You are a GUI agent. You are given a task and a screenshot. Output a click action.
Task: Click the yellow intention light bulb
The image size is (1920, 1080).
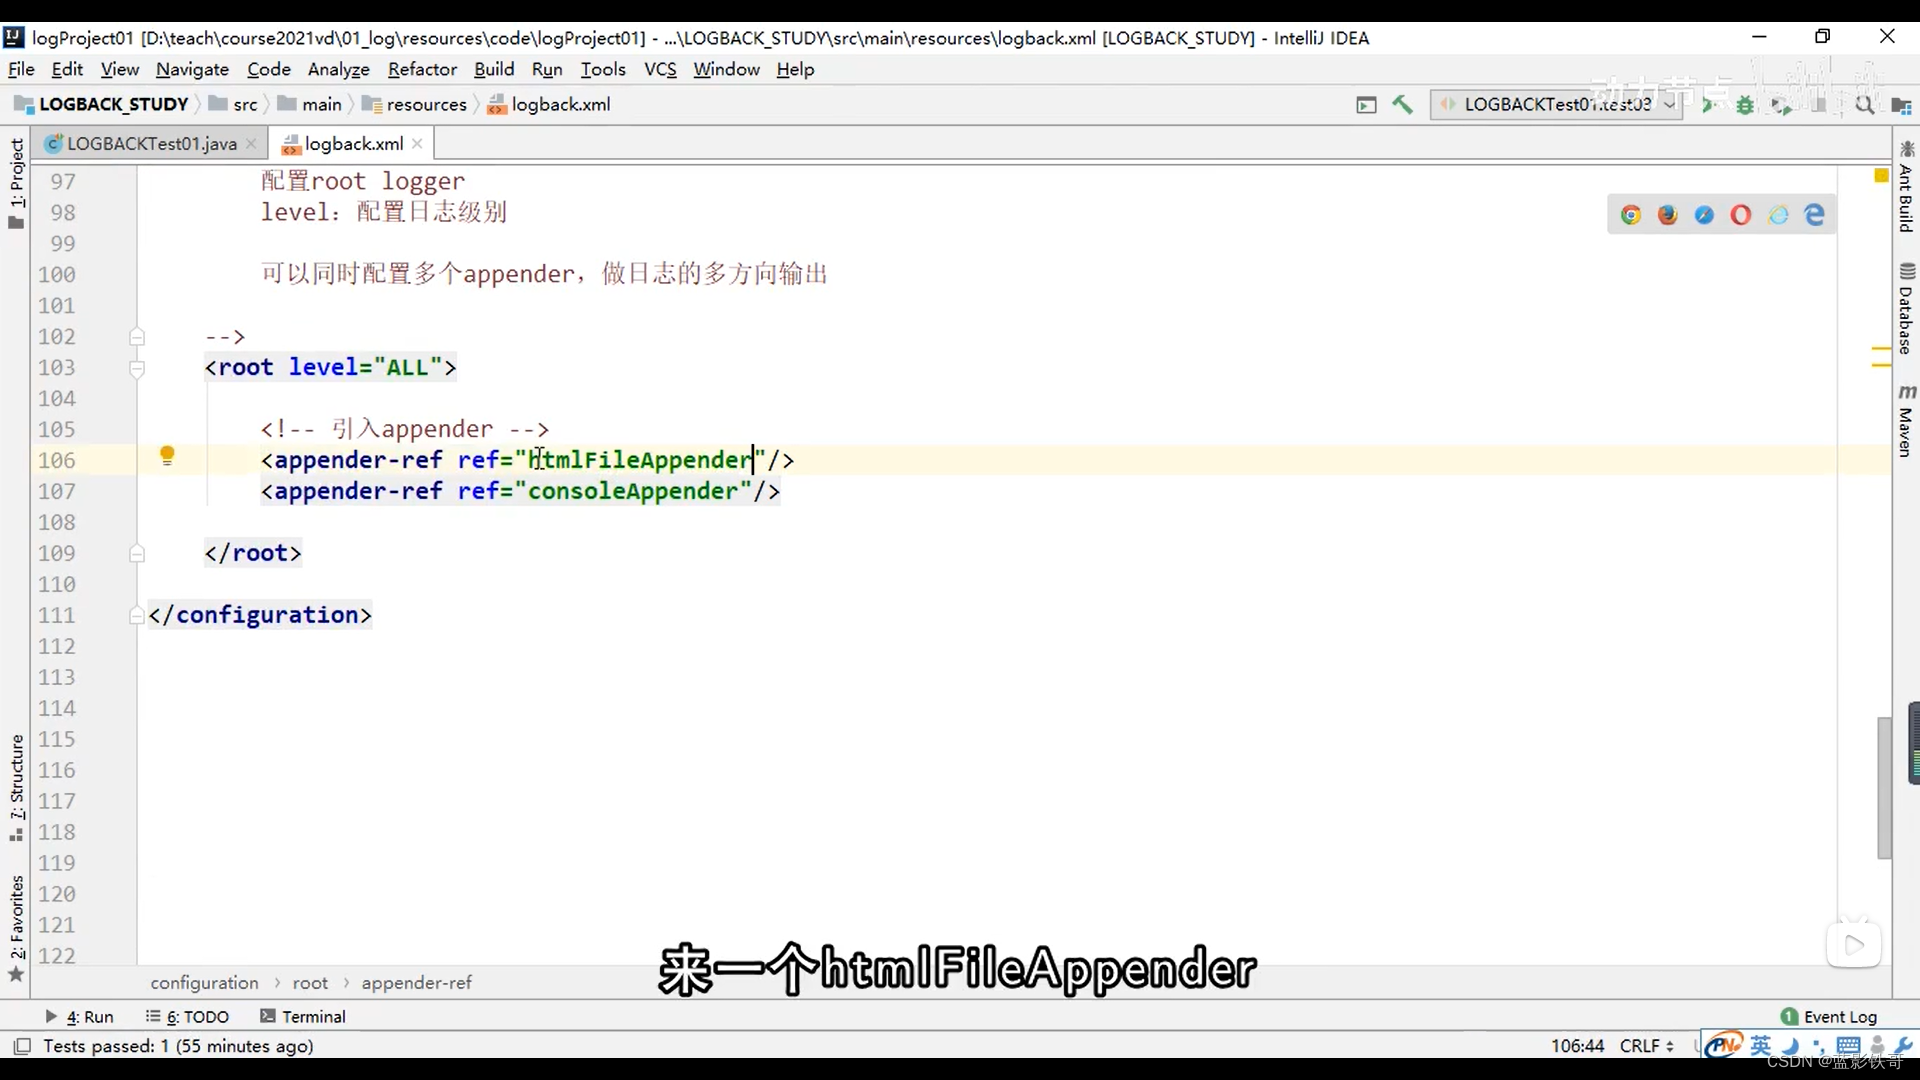pyautogui.click(x=167, y=456)
